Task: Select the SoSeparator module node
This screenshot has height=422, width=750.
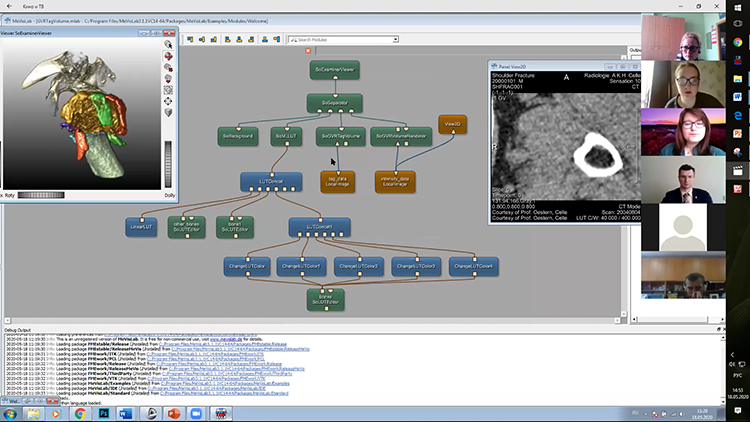Action: pyautogui.click(x=335, y=103)
